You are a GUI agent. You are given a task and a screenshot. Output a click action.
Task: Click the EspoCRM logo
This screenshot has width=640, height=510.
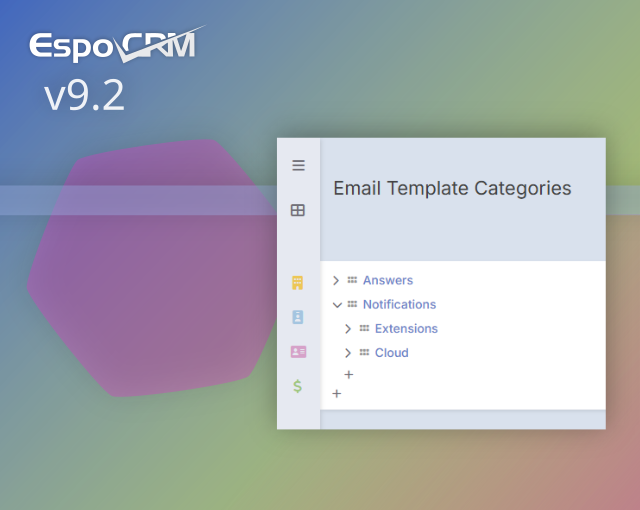coord(117,44)
